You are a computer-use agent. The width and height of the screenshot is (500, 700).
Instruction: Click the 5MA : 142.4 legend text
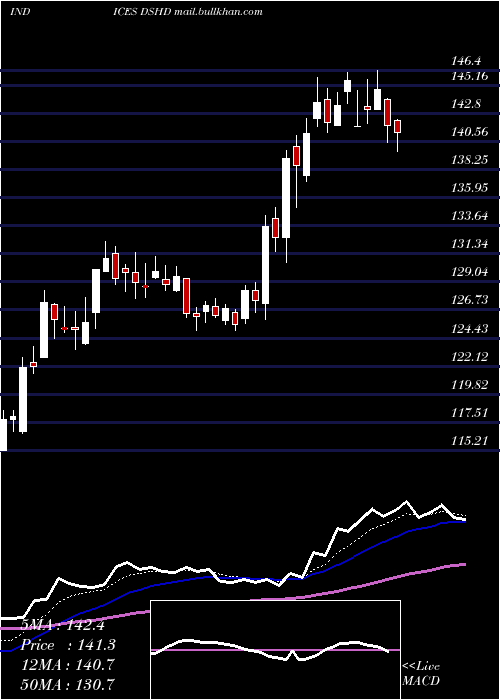tap(63, 625)
